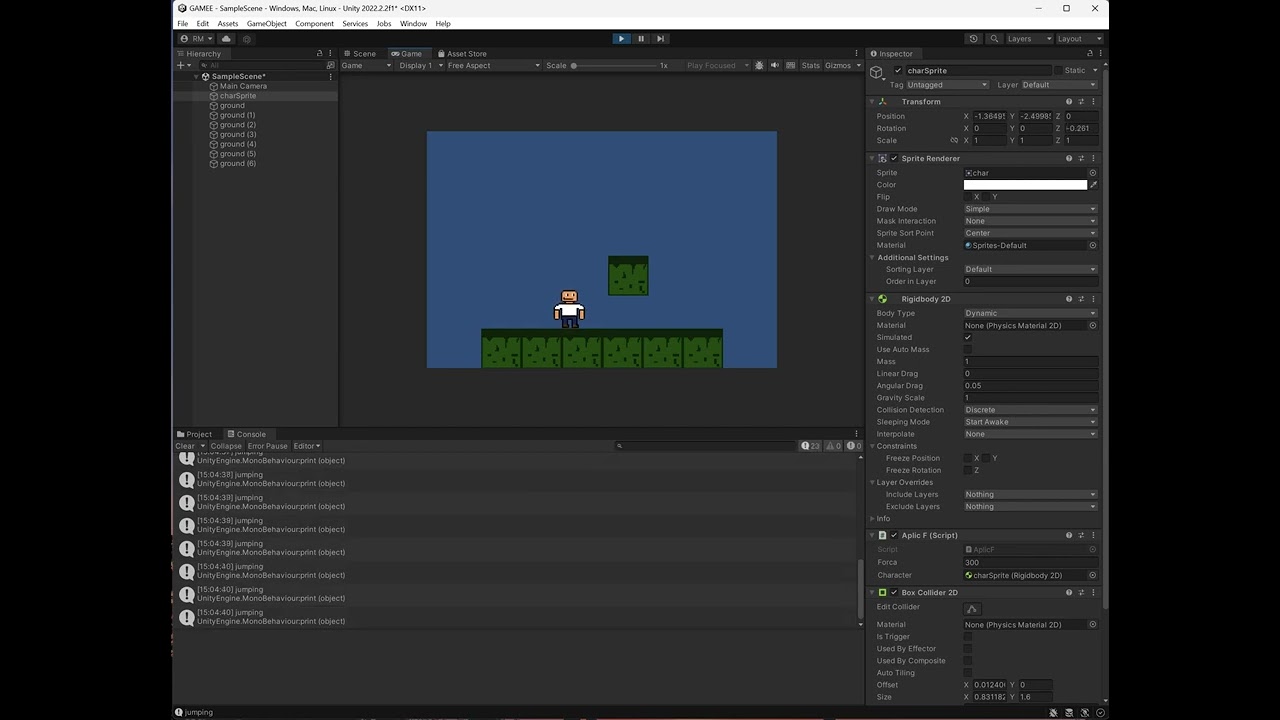Open the Sprite Renderer color swatch
1280x720 pixels.
click(1025, 184)
